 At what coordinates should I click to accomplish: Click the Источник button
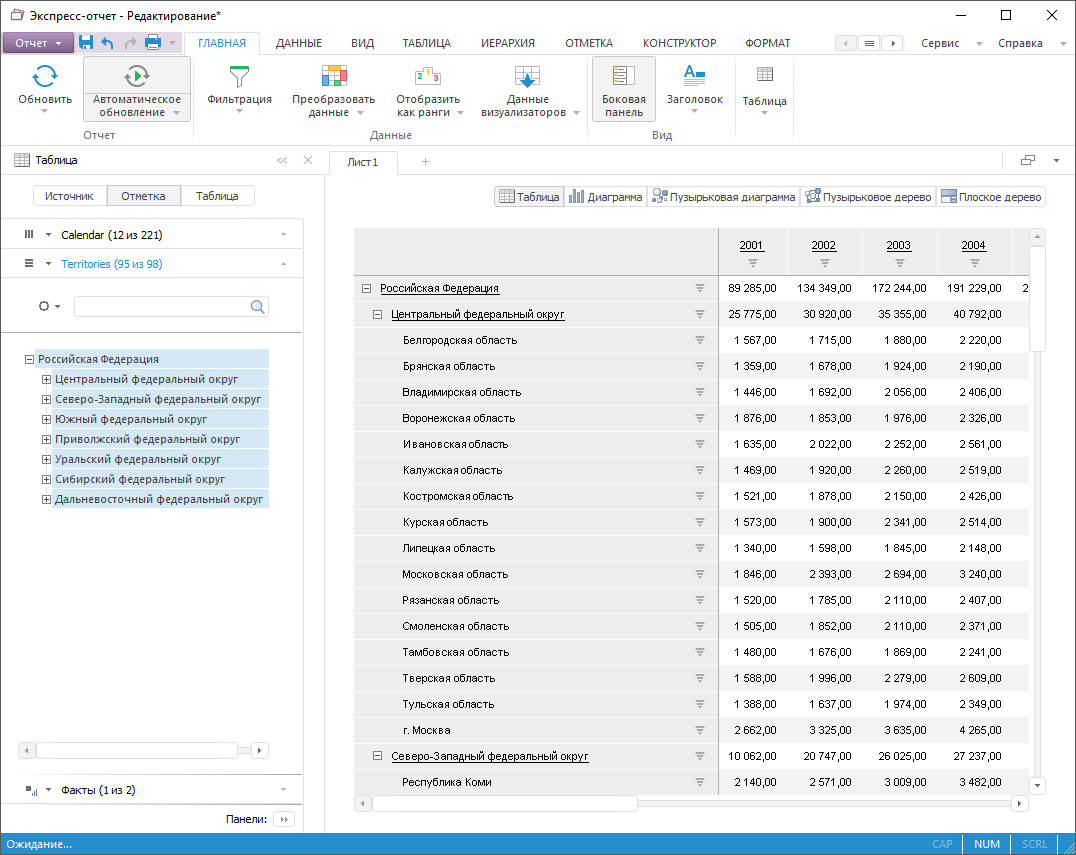point(69,196)
